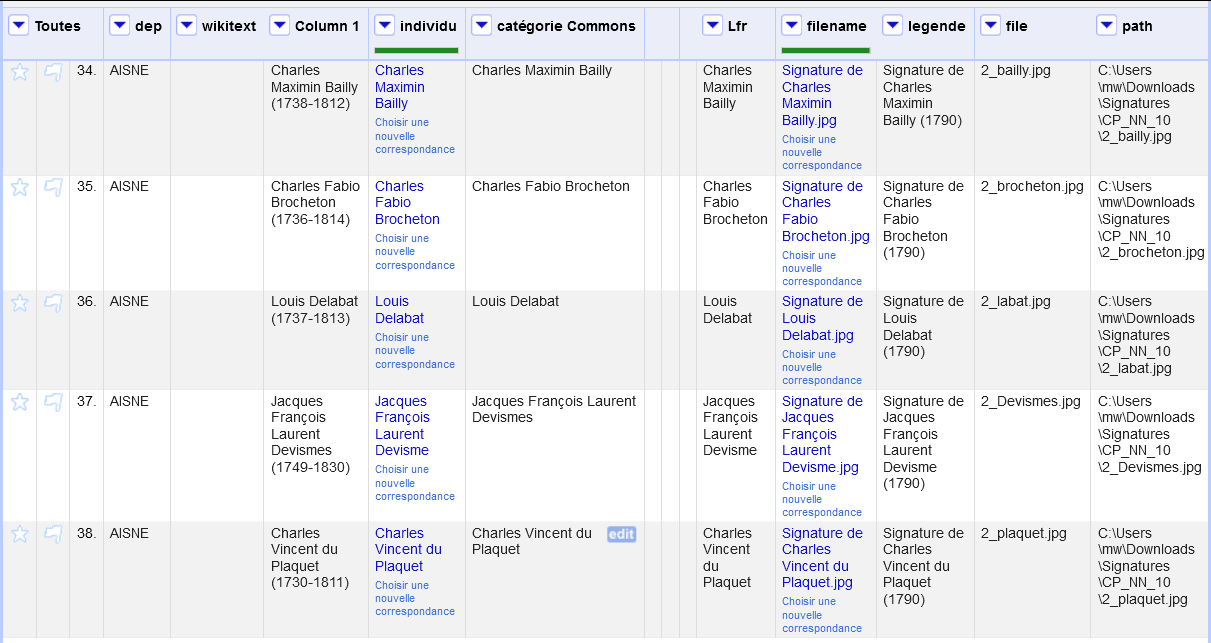This screenshot has width=1211, height=643.
Task: Select Lfr cell Charles Fabio Brocheton
Action: coord(735,233)
